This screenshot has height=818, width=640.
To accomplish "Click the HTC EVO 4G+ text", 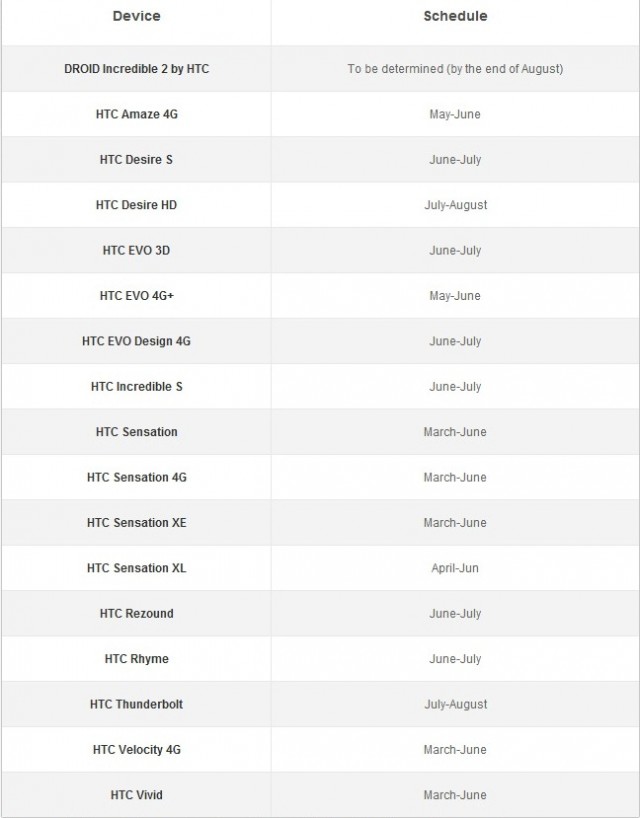I will [x=137, y=296].
